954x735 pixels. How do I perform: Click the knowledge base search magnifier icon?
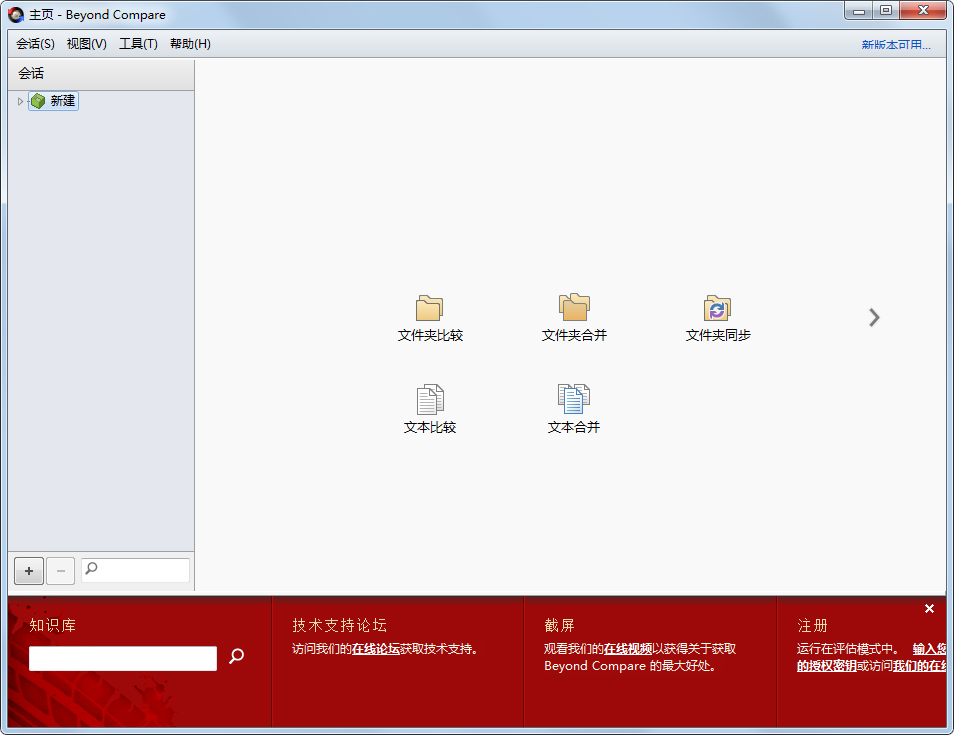(236, 658)
